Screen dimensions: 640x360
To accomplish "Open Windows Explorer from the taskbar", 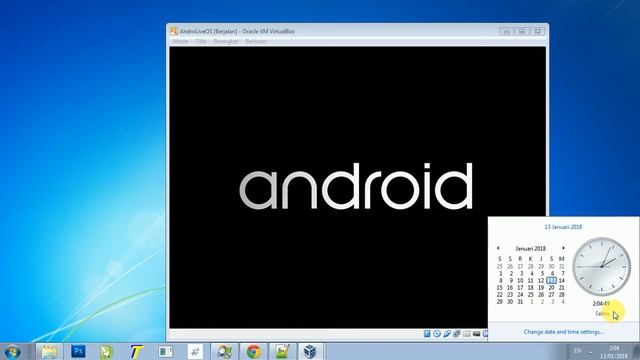I will (x=49, y=351).
